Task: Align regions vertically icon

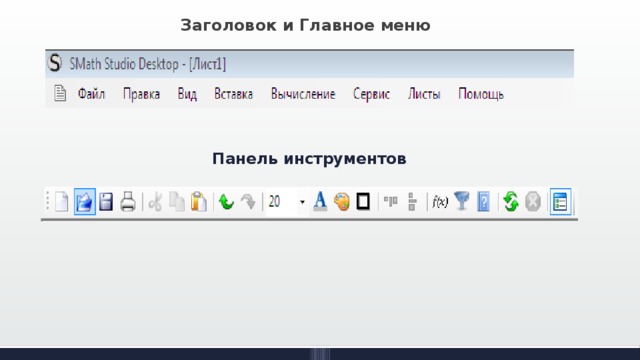Action: (x=412, y=202)
